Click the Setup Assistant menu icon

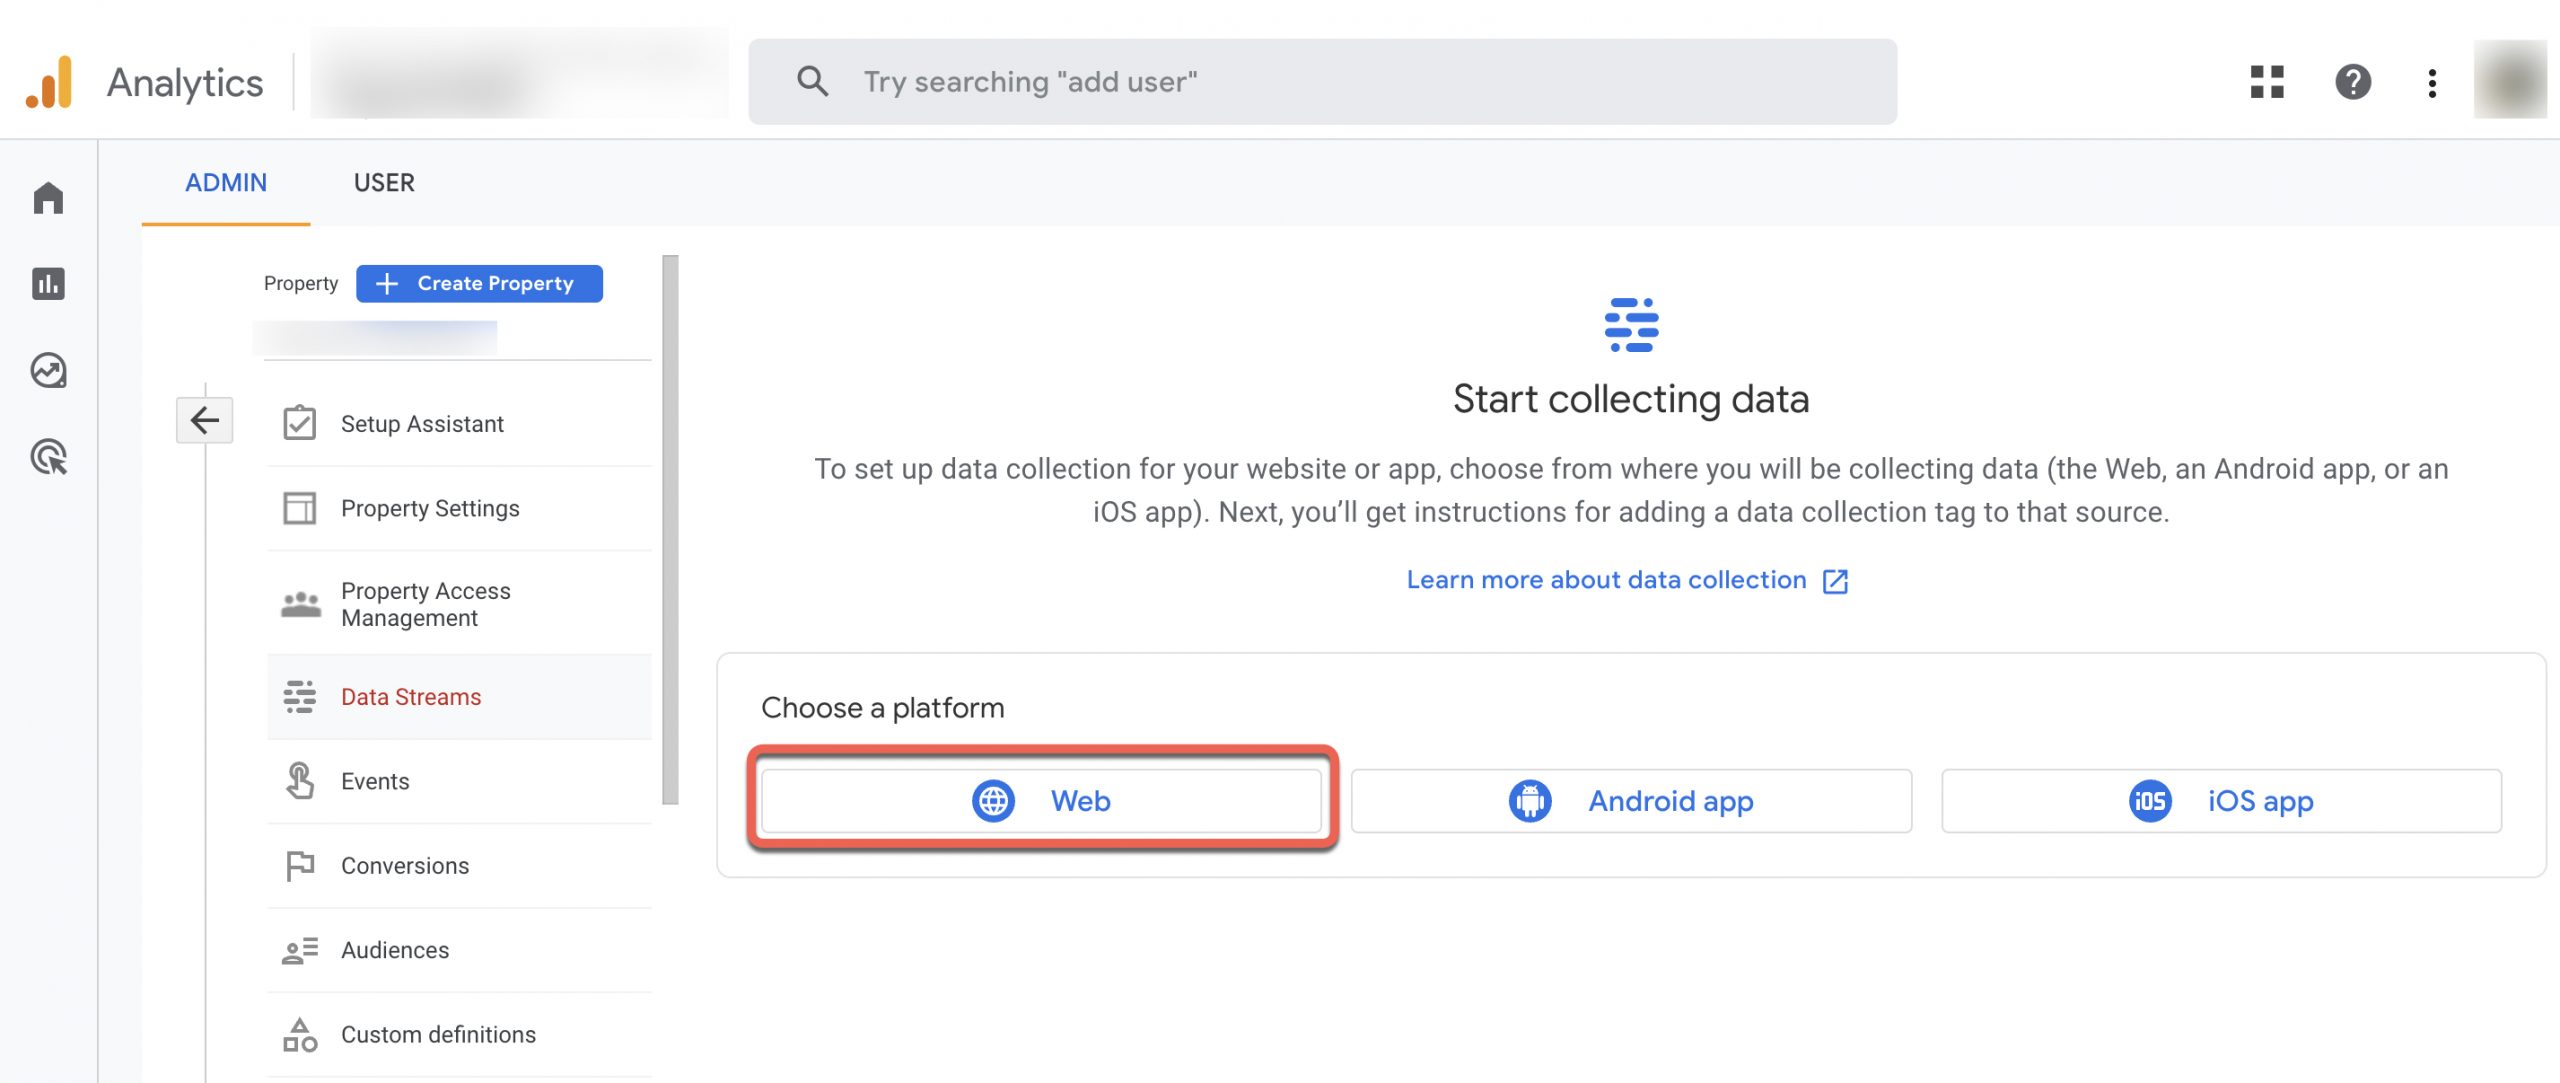[x=300, y=423]
